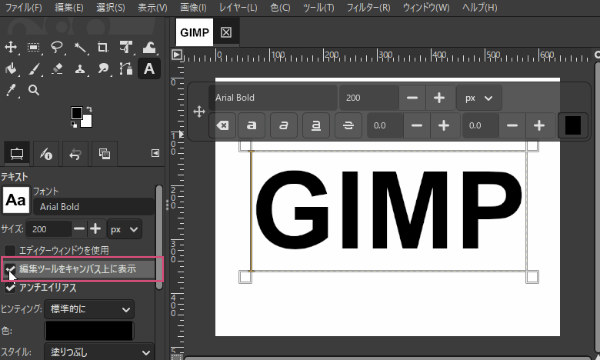The width and height of the screenshot is (600, 360).
Task: Select the Paths tool
Action: (x=126, y=69)
